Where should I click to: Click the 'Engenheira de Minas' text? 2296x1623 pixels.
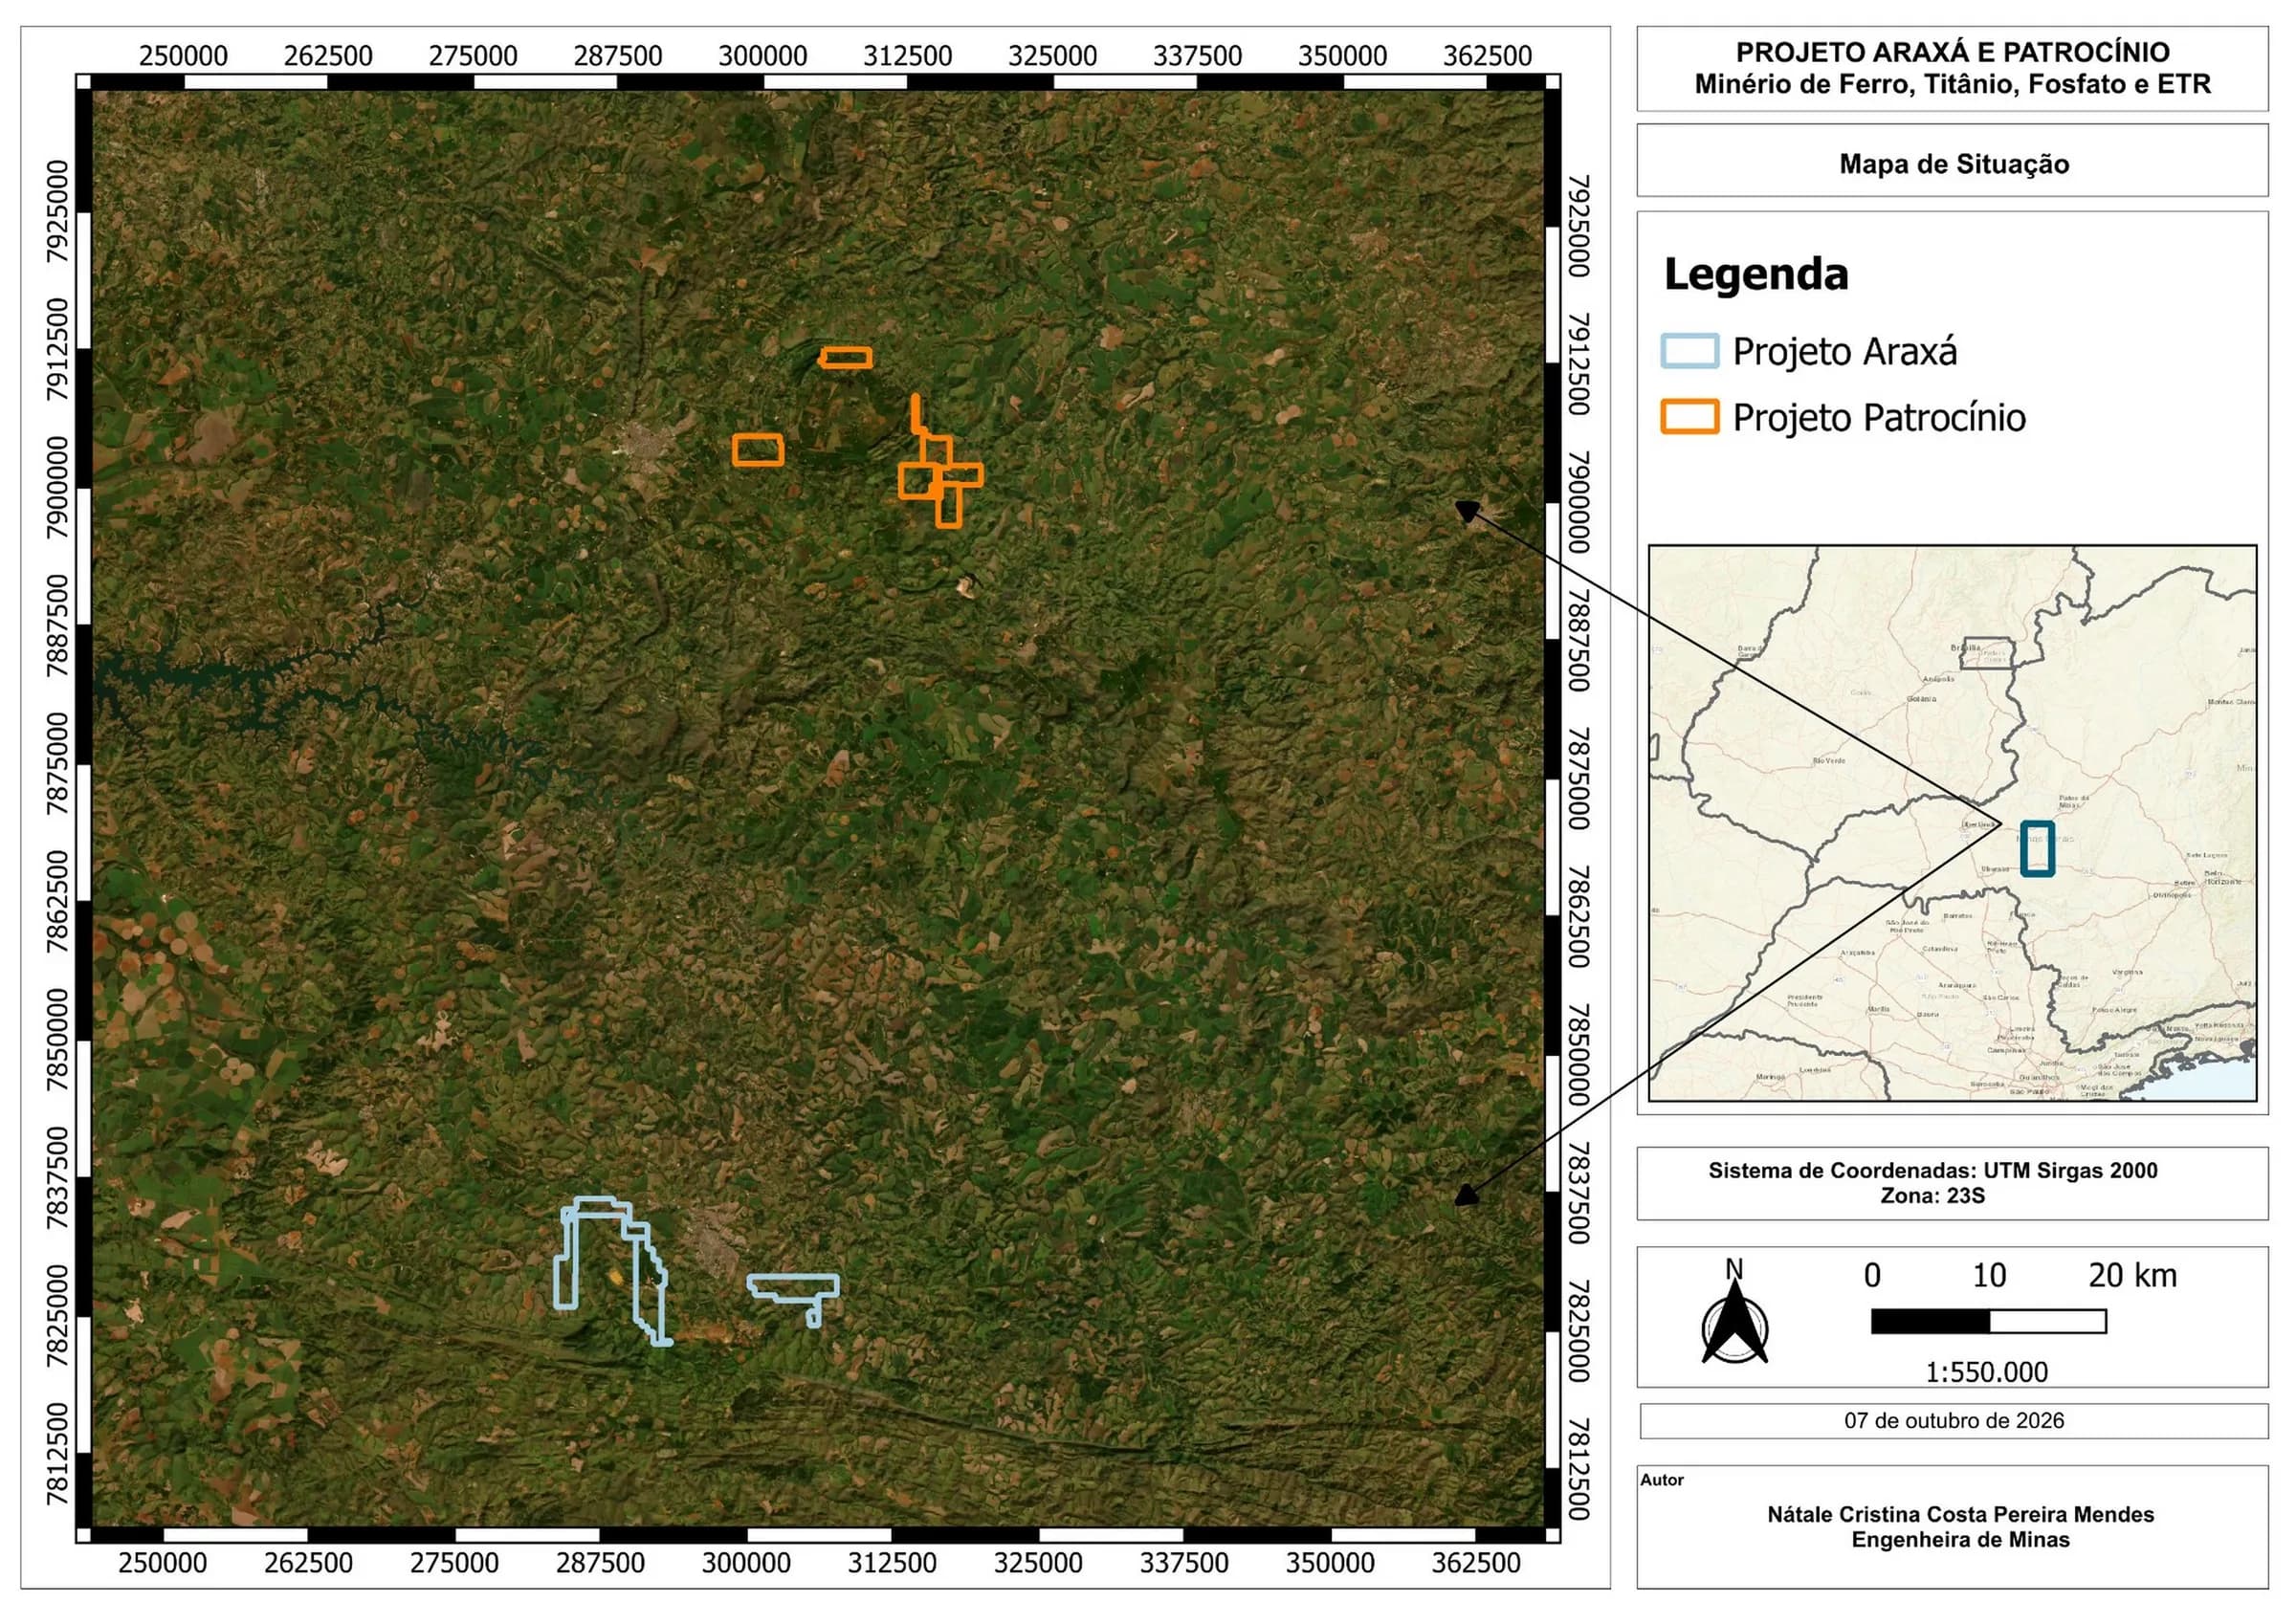pyautogui.click(x=1960, y=1540)
